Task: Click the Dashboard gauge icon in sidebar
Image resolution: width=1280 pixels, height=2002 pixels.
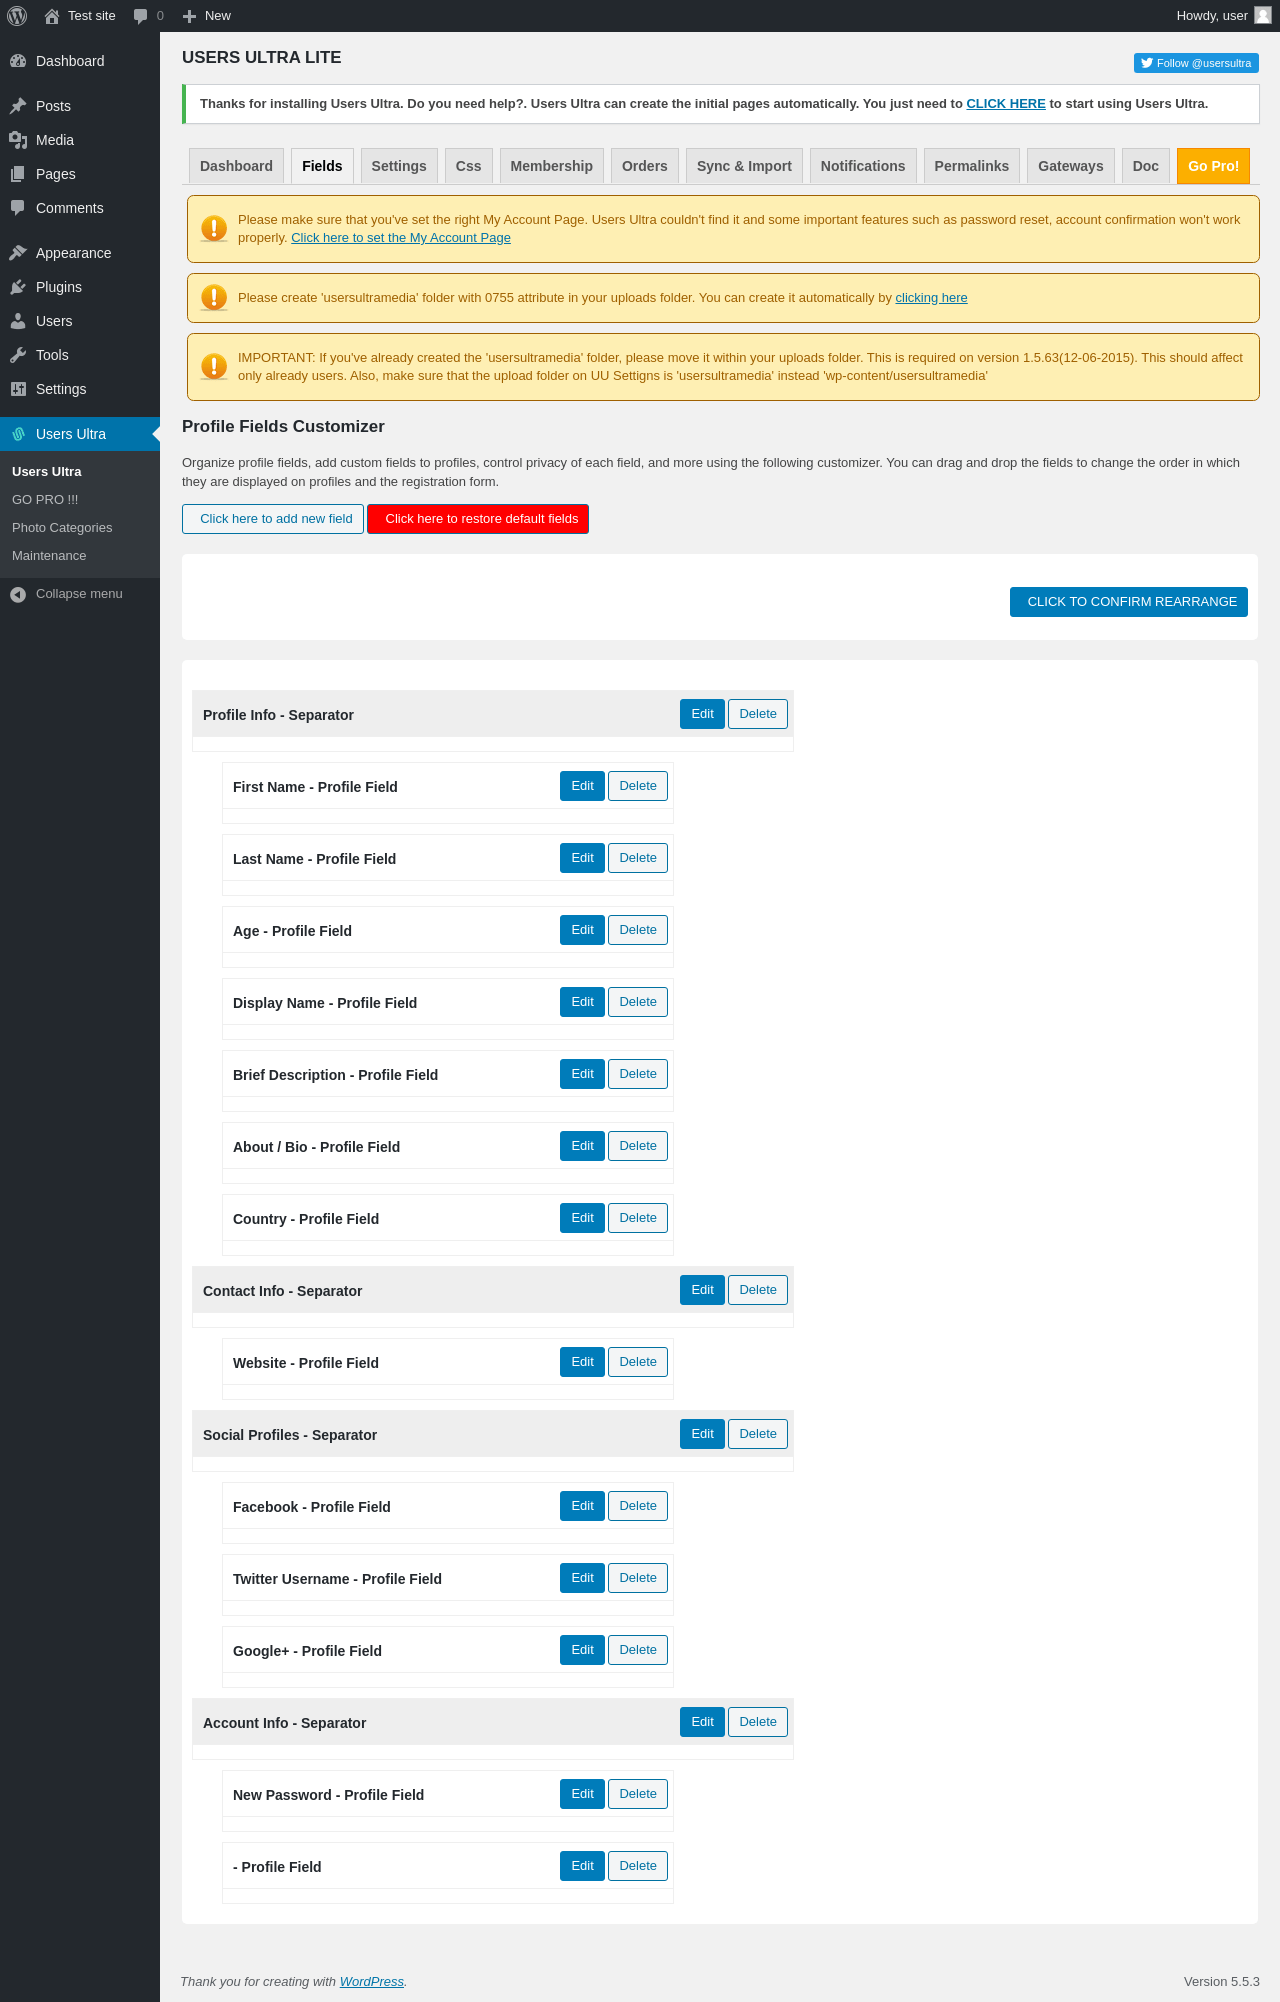Action: coord(18,61)
